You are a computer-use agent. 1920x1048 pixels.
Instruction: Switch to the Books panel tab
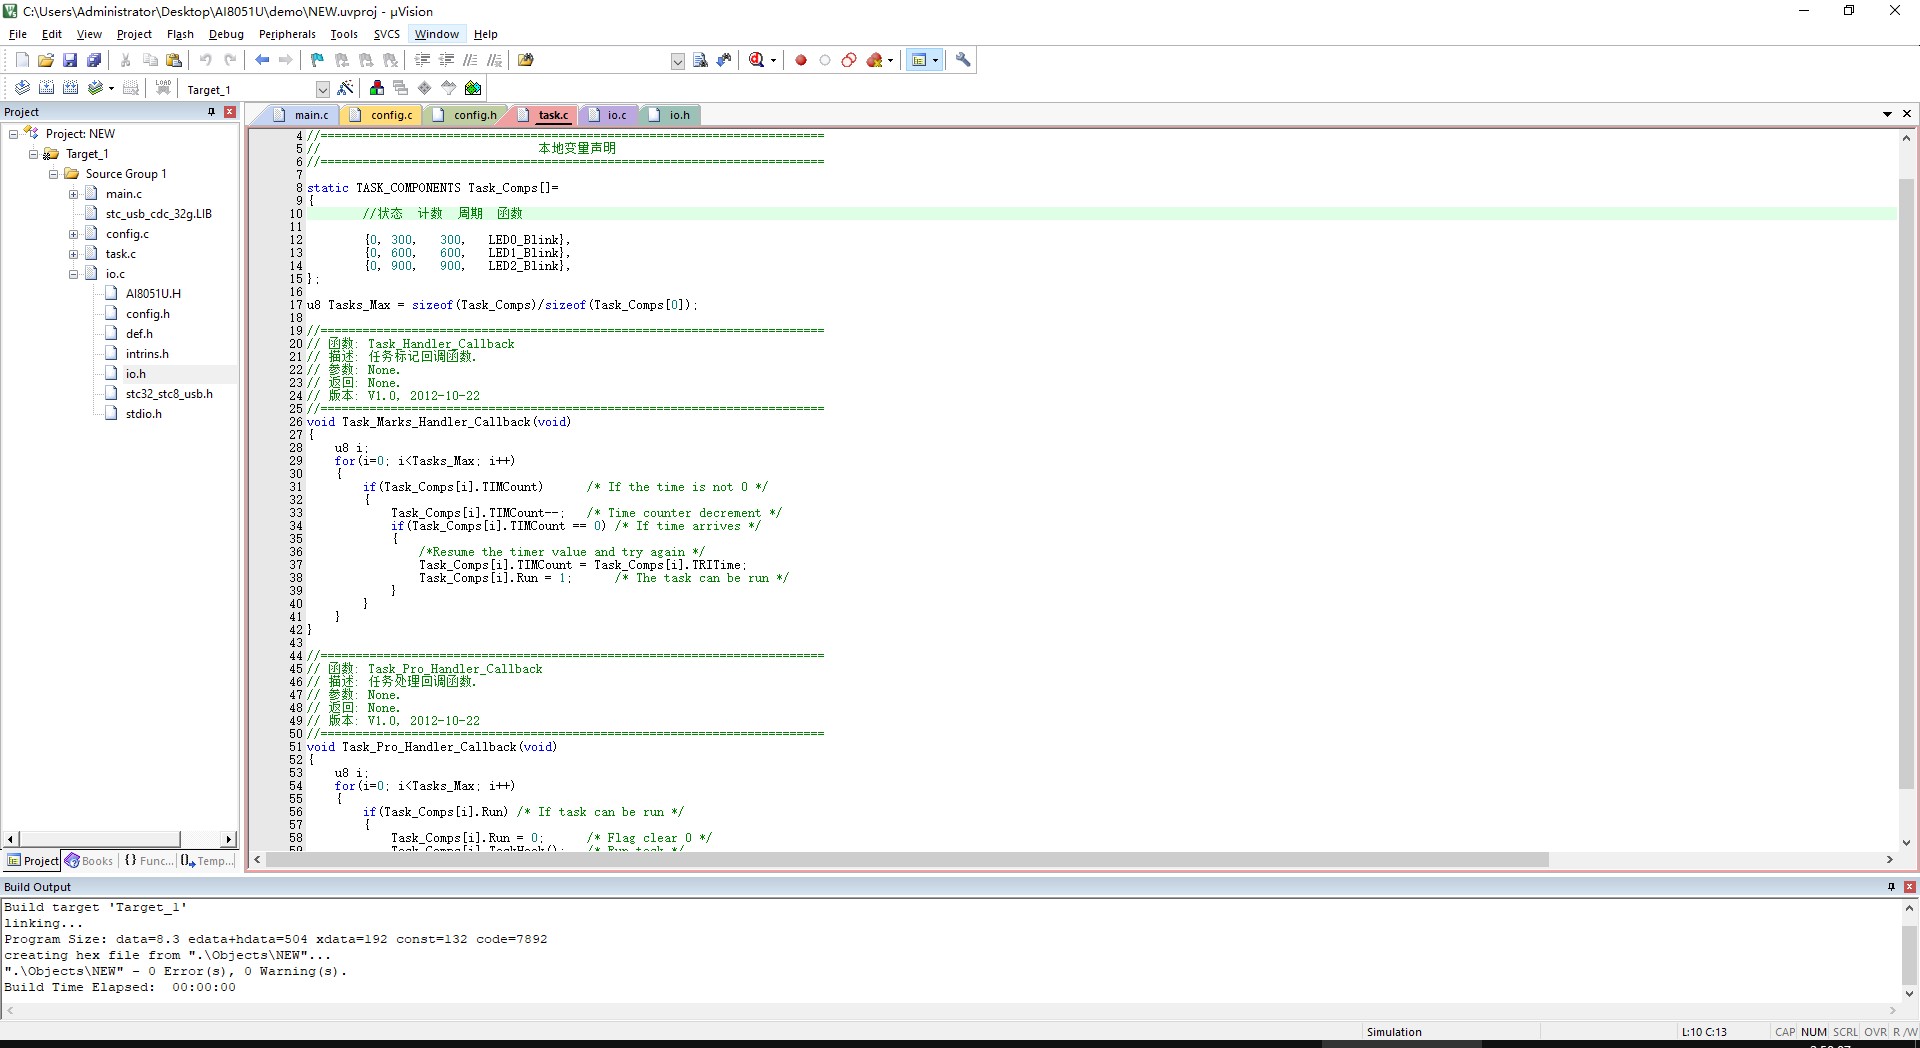coord(89,861)
